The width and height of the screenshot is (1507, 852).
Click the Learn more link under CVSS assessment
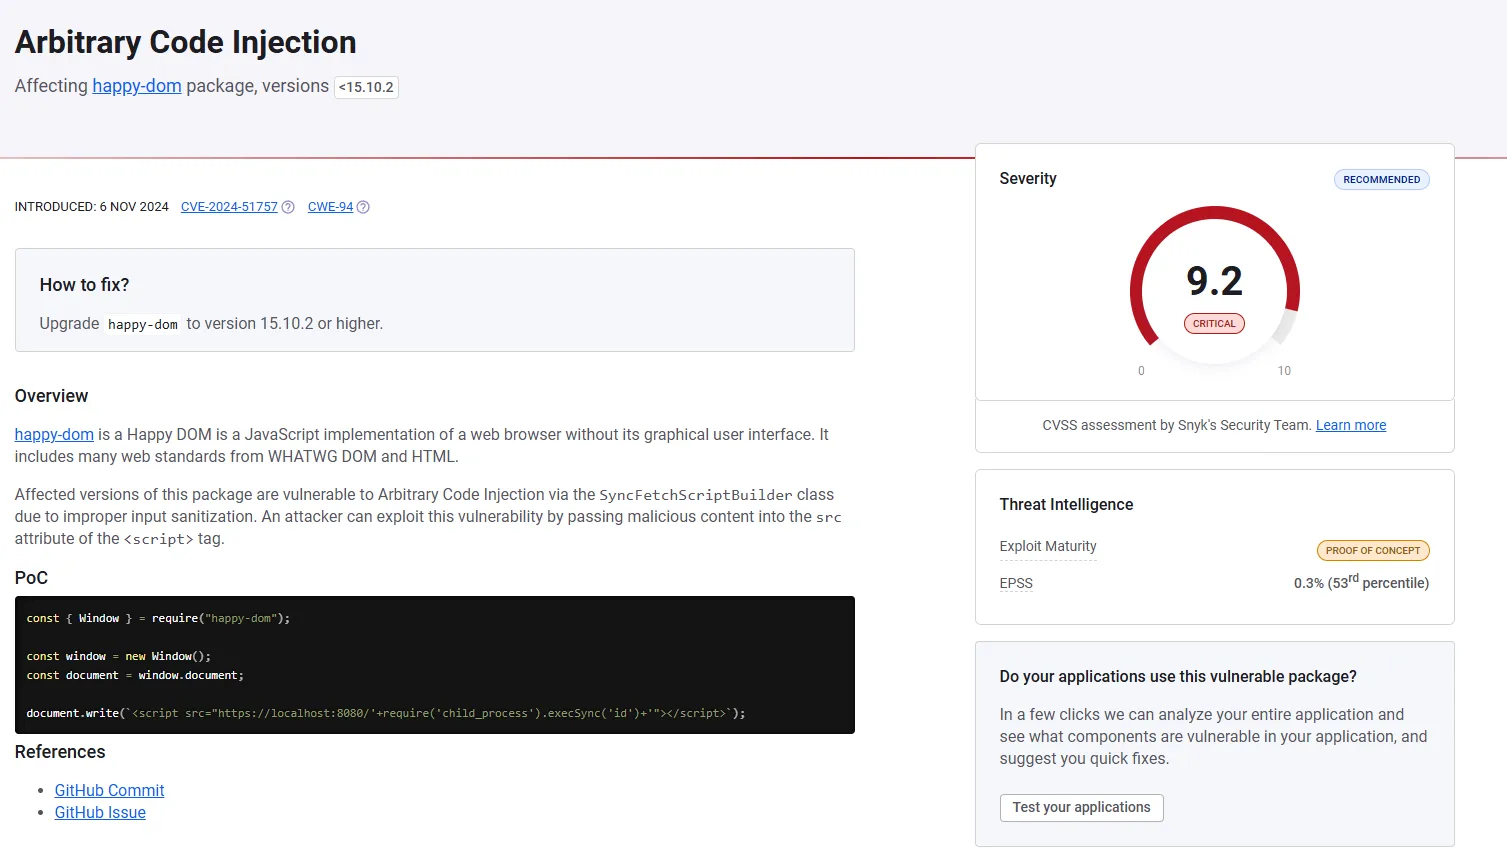1351,425
